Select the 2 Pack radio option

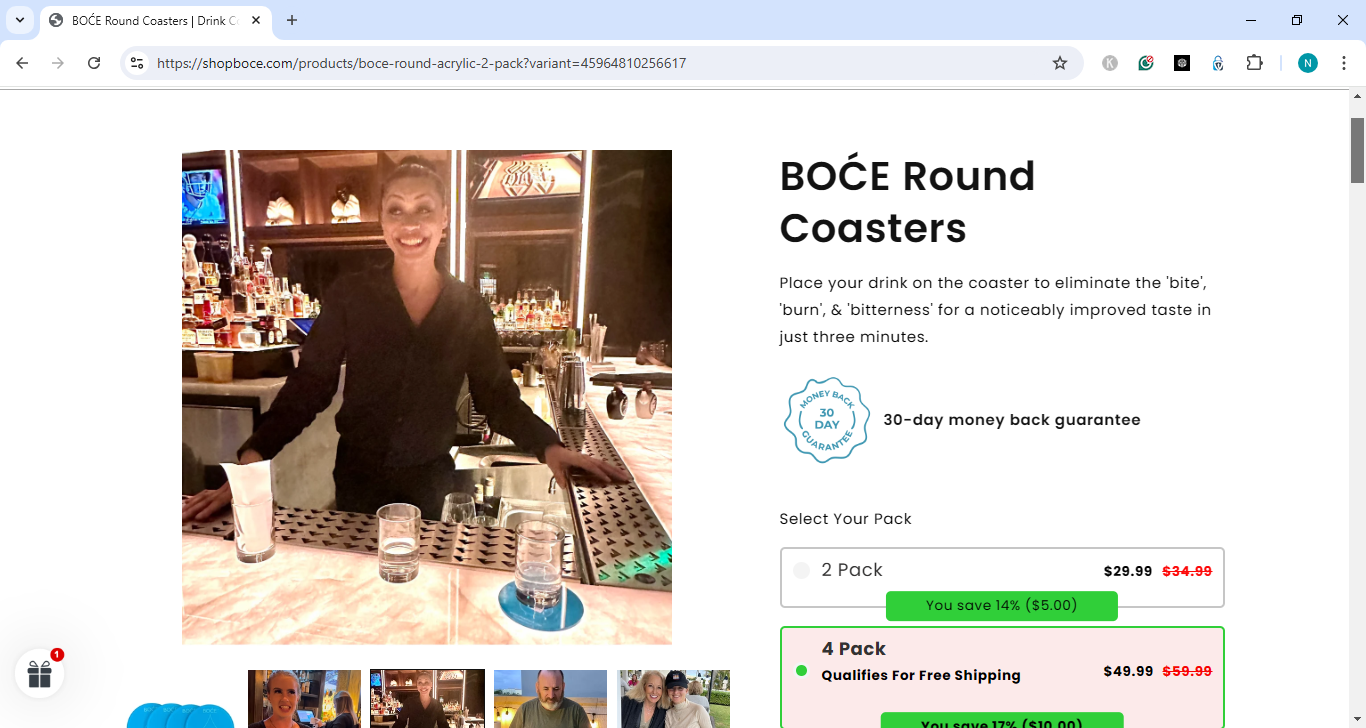[x=801, y=570]
